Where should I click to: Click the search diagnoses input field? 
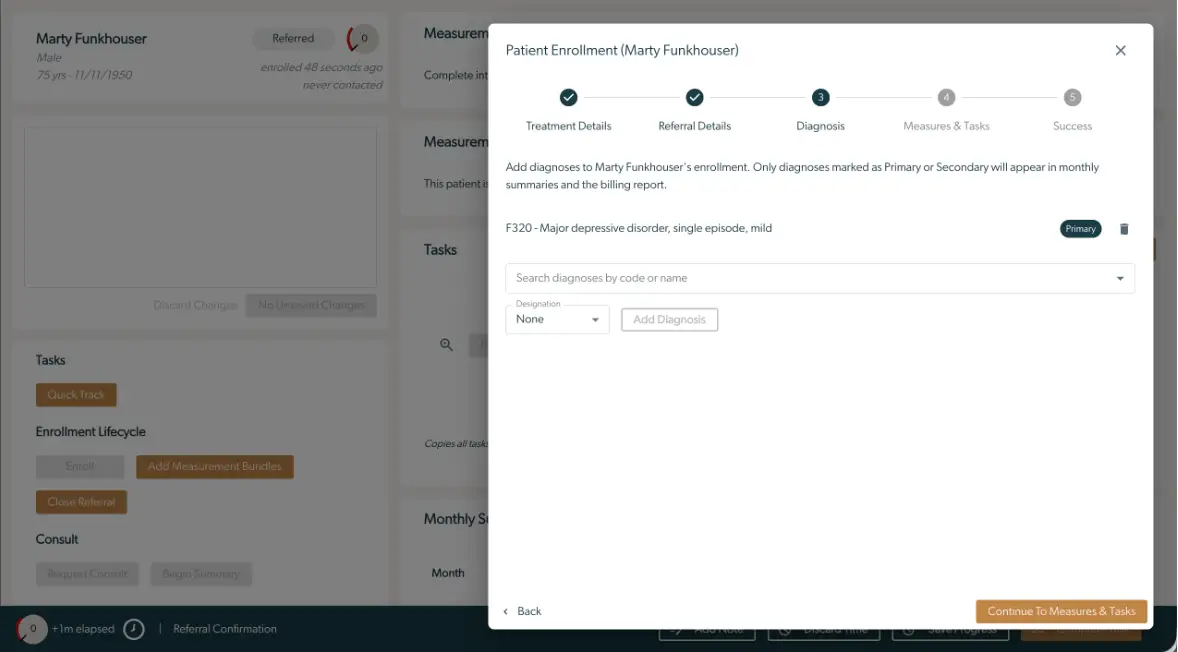[x=750, y=278]
